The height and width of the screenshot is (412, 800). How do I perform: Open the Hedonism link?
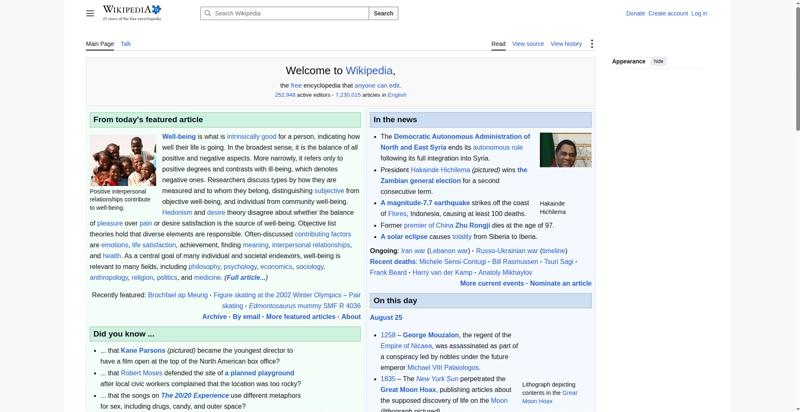pos(177,212)
